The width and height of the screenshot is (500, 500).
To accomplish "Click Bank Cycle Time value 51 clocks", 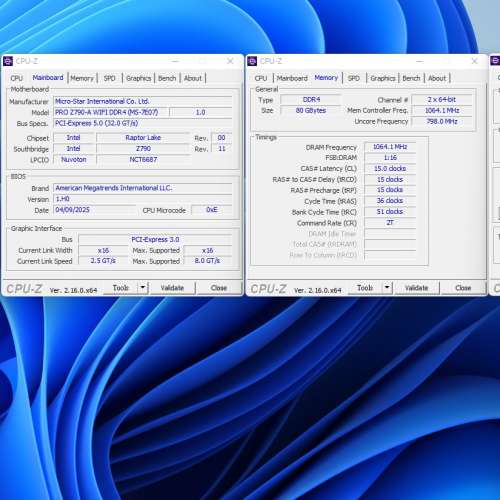I will click(x=390, y=212).
